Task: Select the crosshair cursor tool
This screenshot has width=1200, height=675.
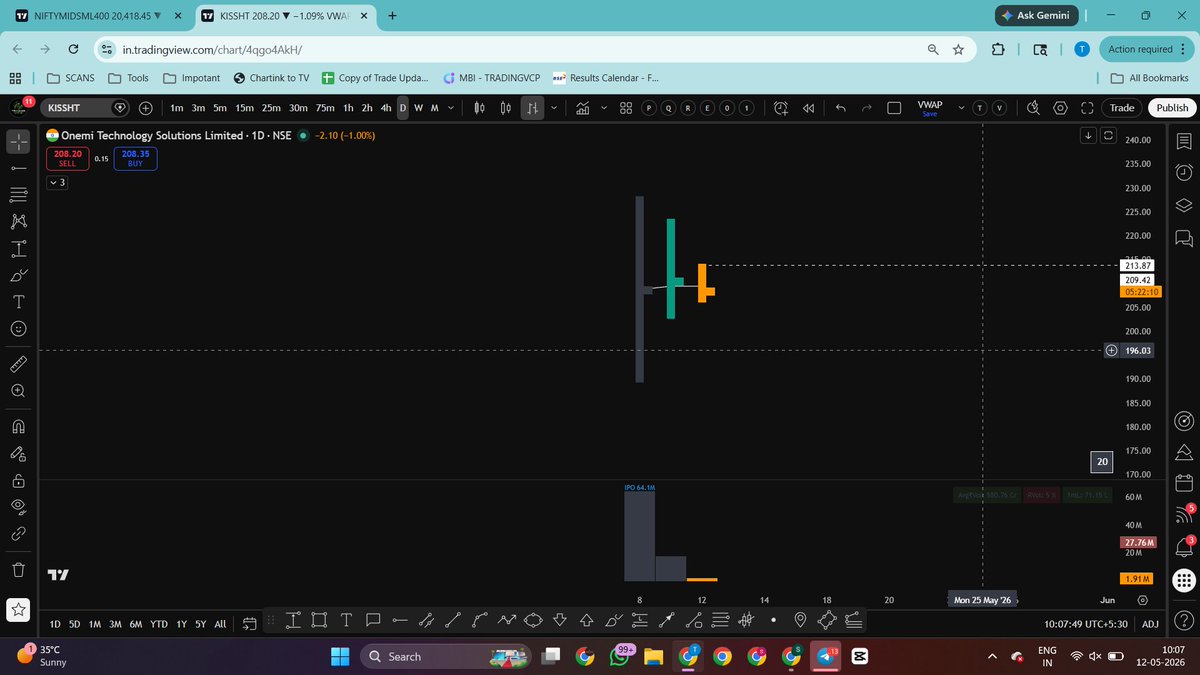Action: pyautogui.click(x=18, y=142)
